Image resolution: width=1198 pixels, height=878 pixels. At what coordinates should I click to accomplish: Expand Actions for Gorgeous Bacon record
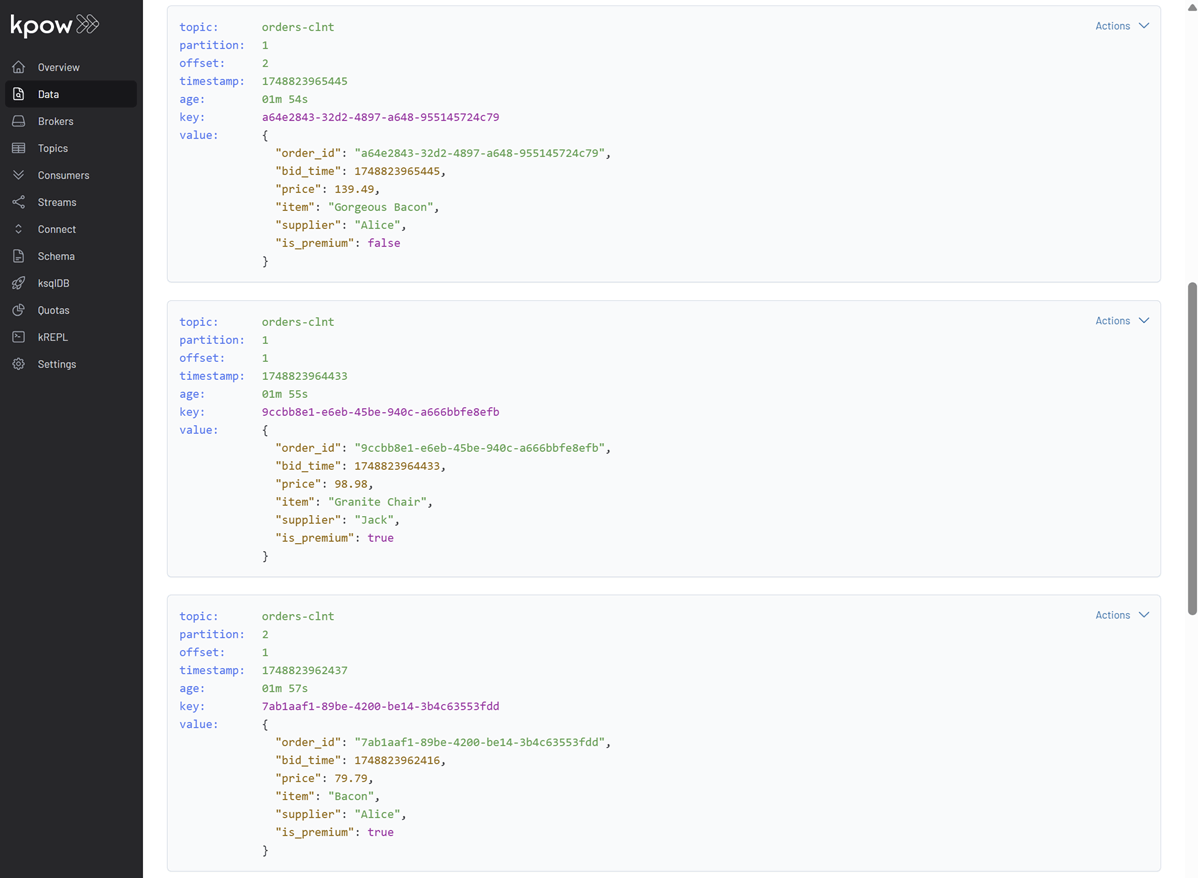point(1121,26)
